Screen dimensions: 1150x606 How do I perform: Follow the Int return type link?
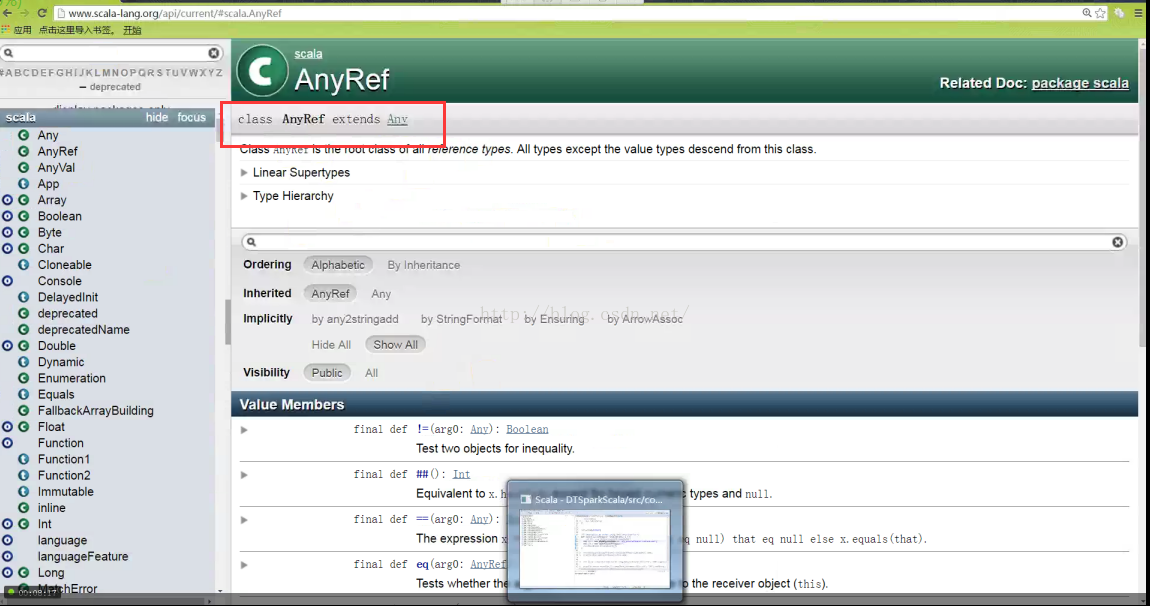[x=461, y=474]
